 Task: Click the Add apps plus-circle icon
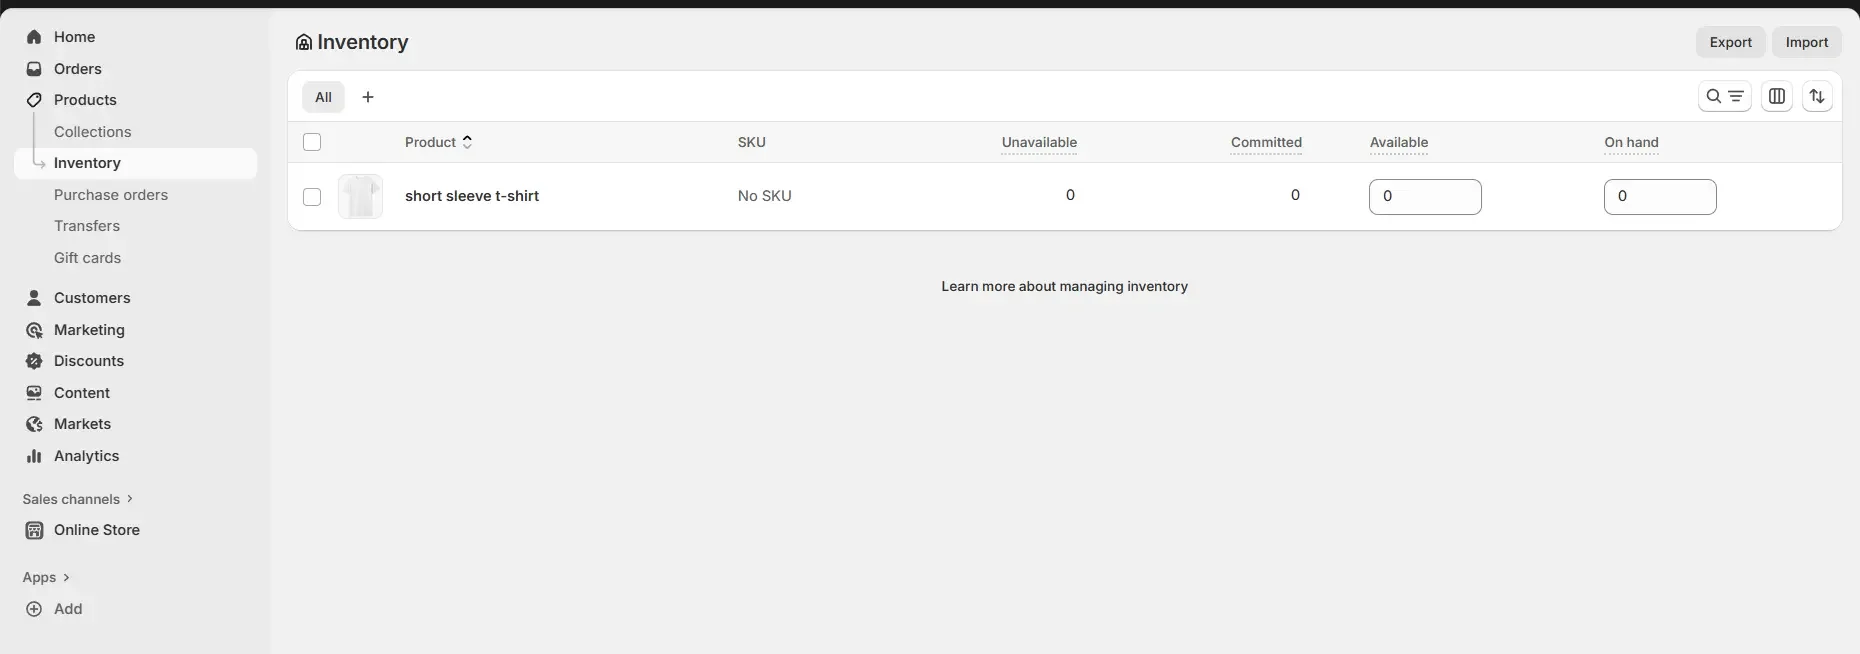coord(34,609)
